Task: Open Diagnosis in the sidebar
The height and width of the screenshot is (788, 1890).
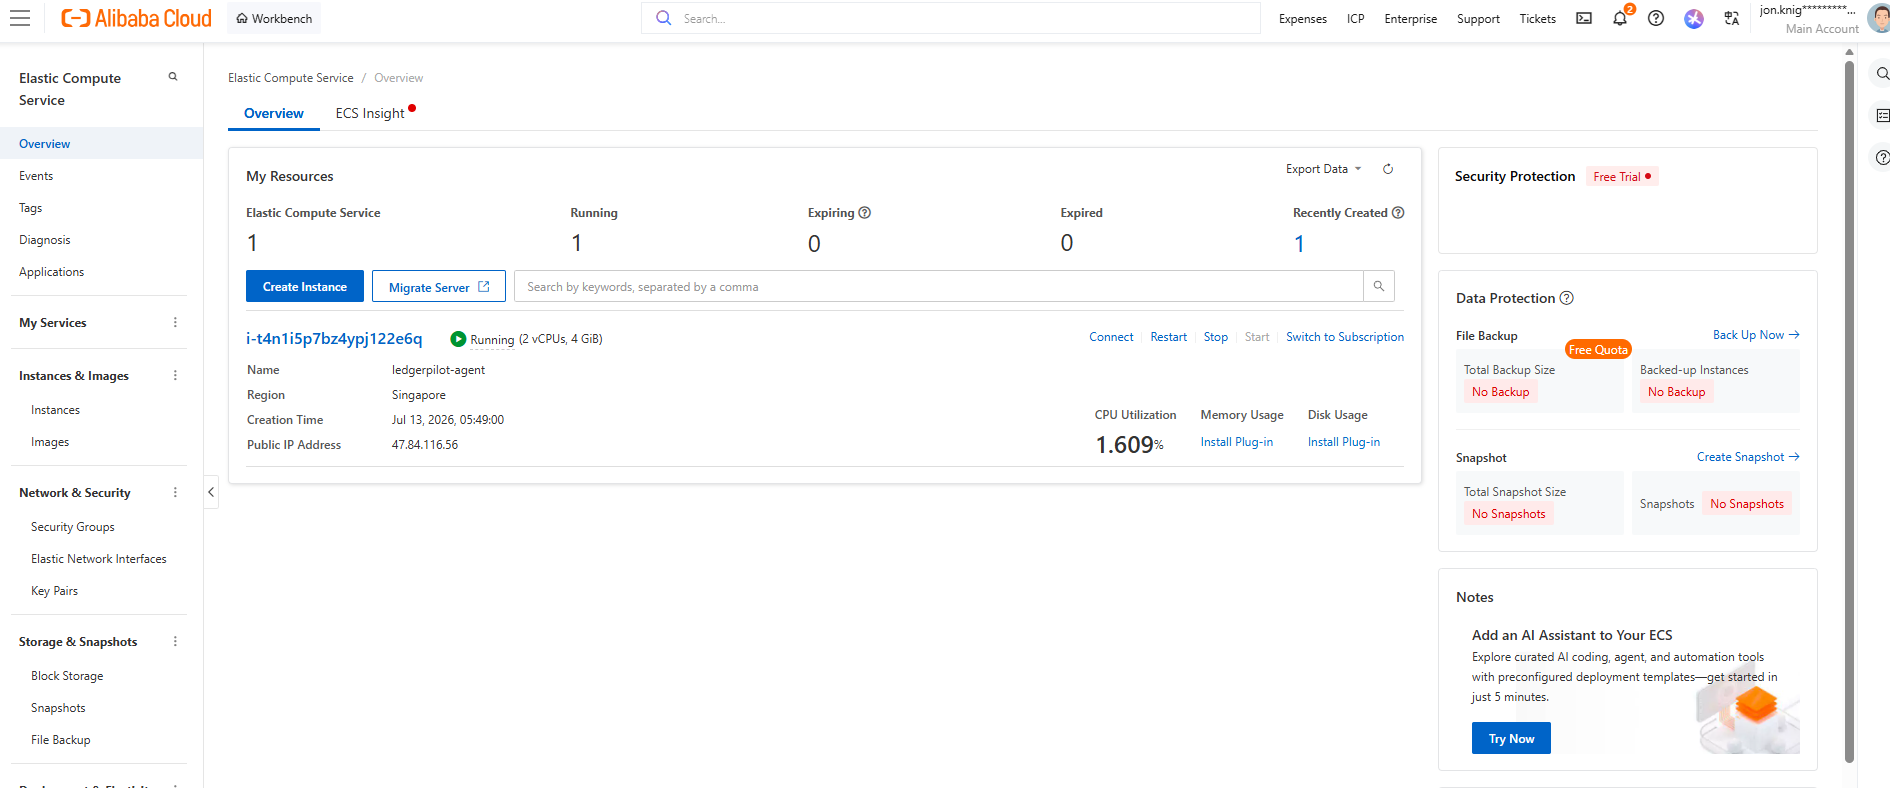Action: 45,240
